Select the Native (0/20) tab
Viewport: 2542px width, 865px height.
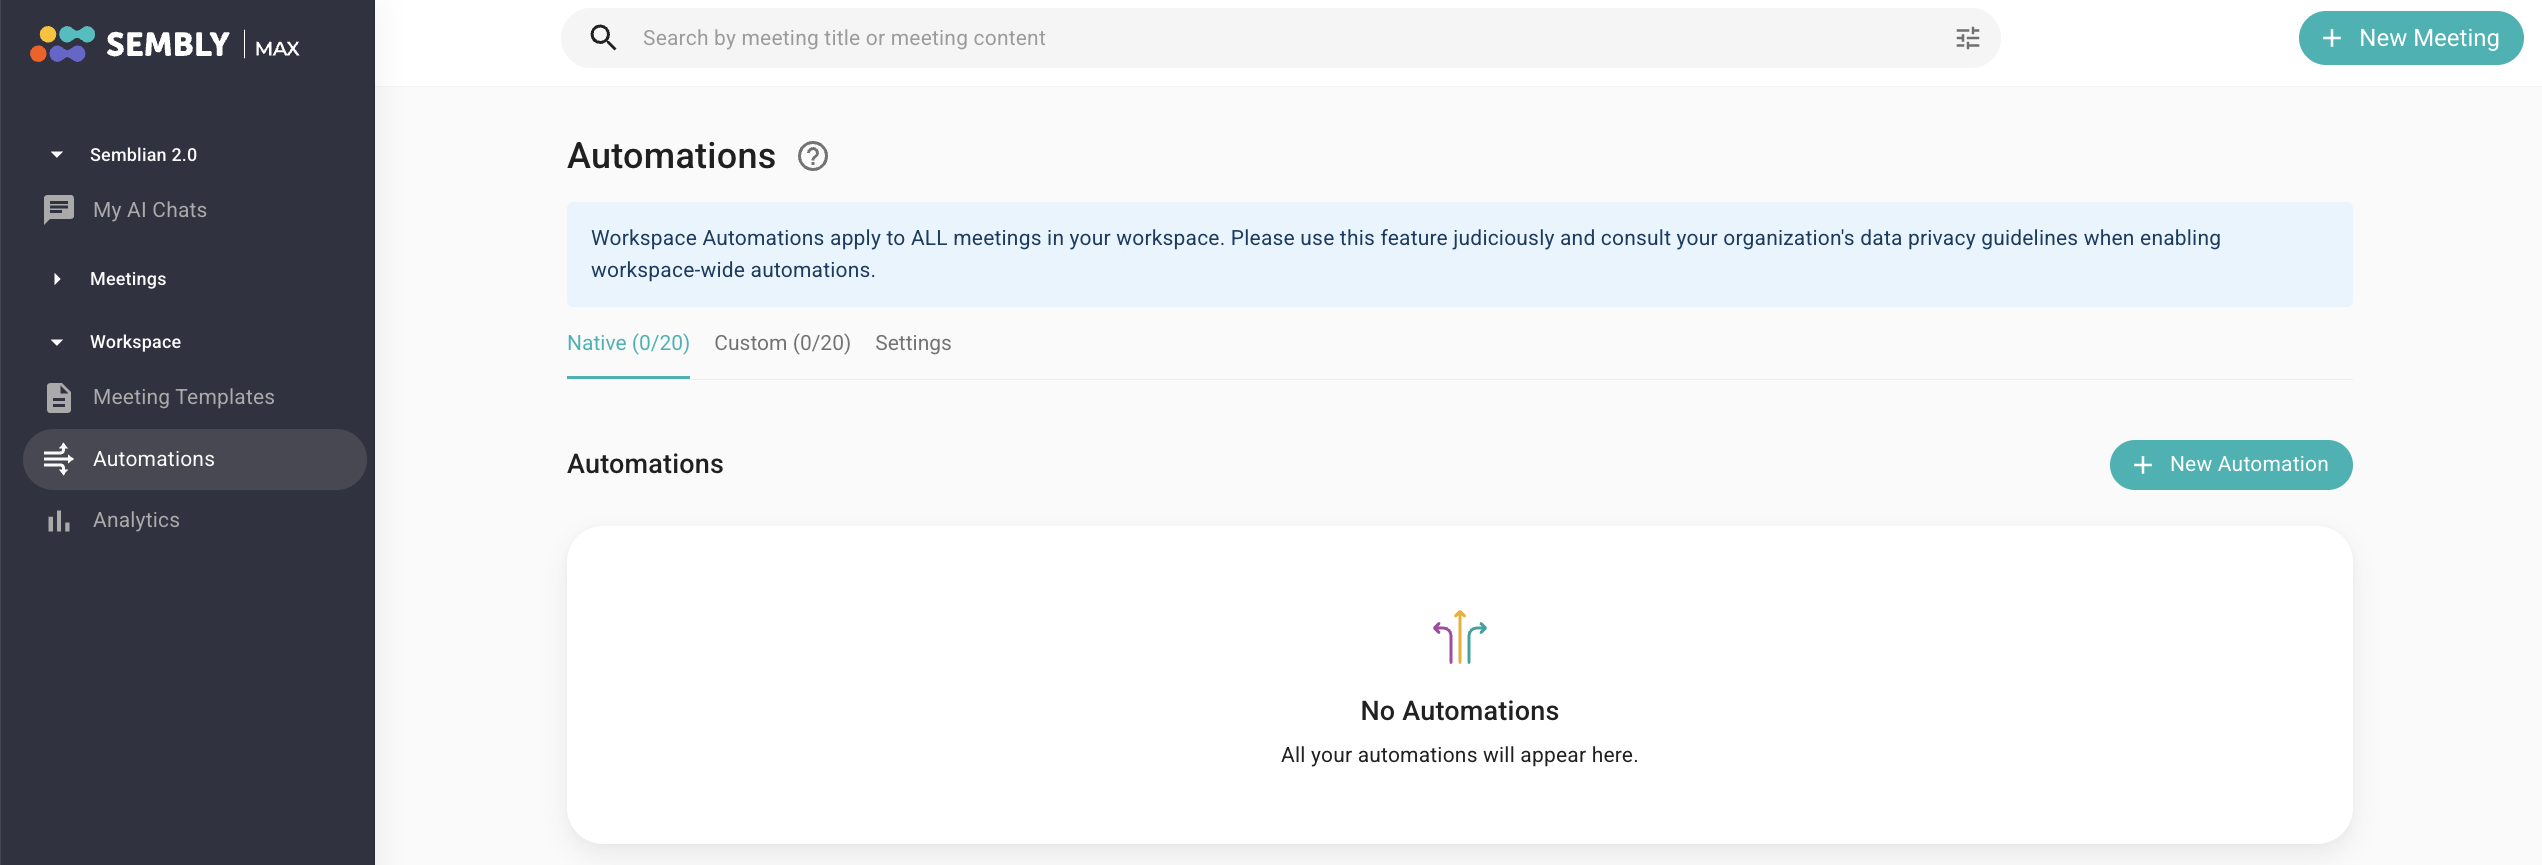pos(628,343)
